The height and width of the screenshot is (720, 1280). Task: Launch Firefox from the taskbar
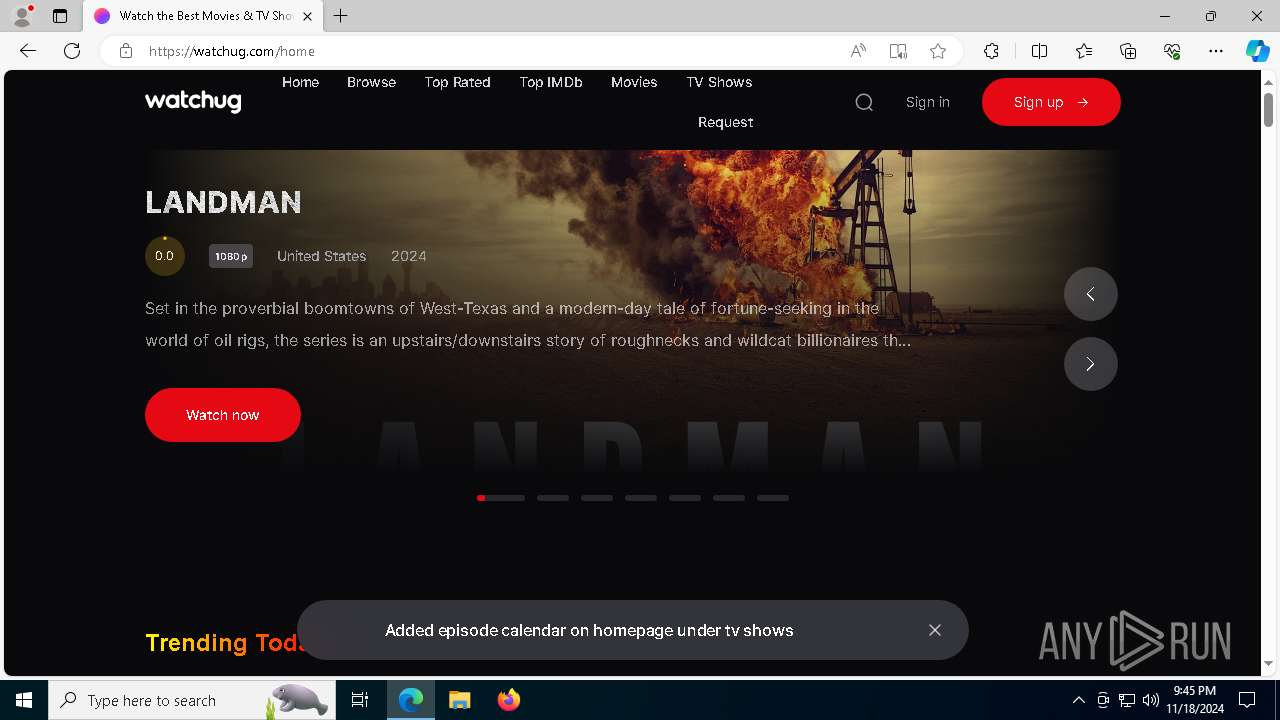pos(508,700)
